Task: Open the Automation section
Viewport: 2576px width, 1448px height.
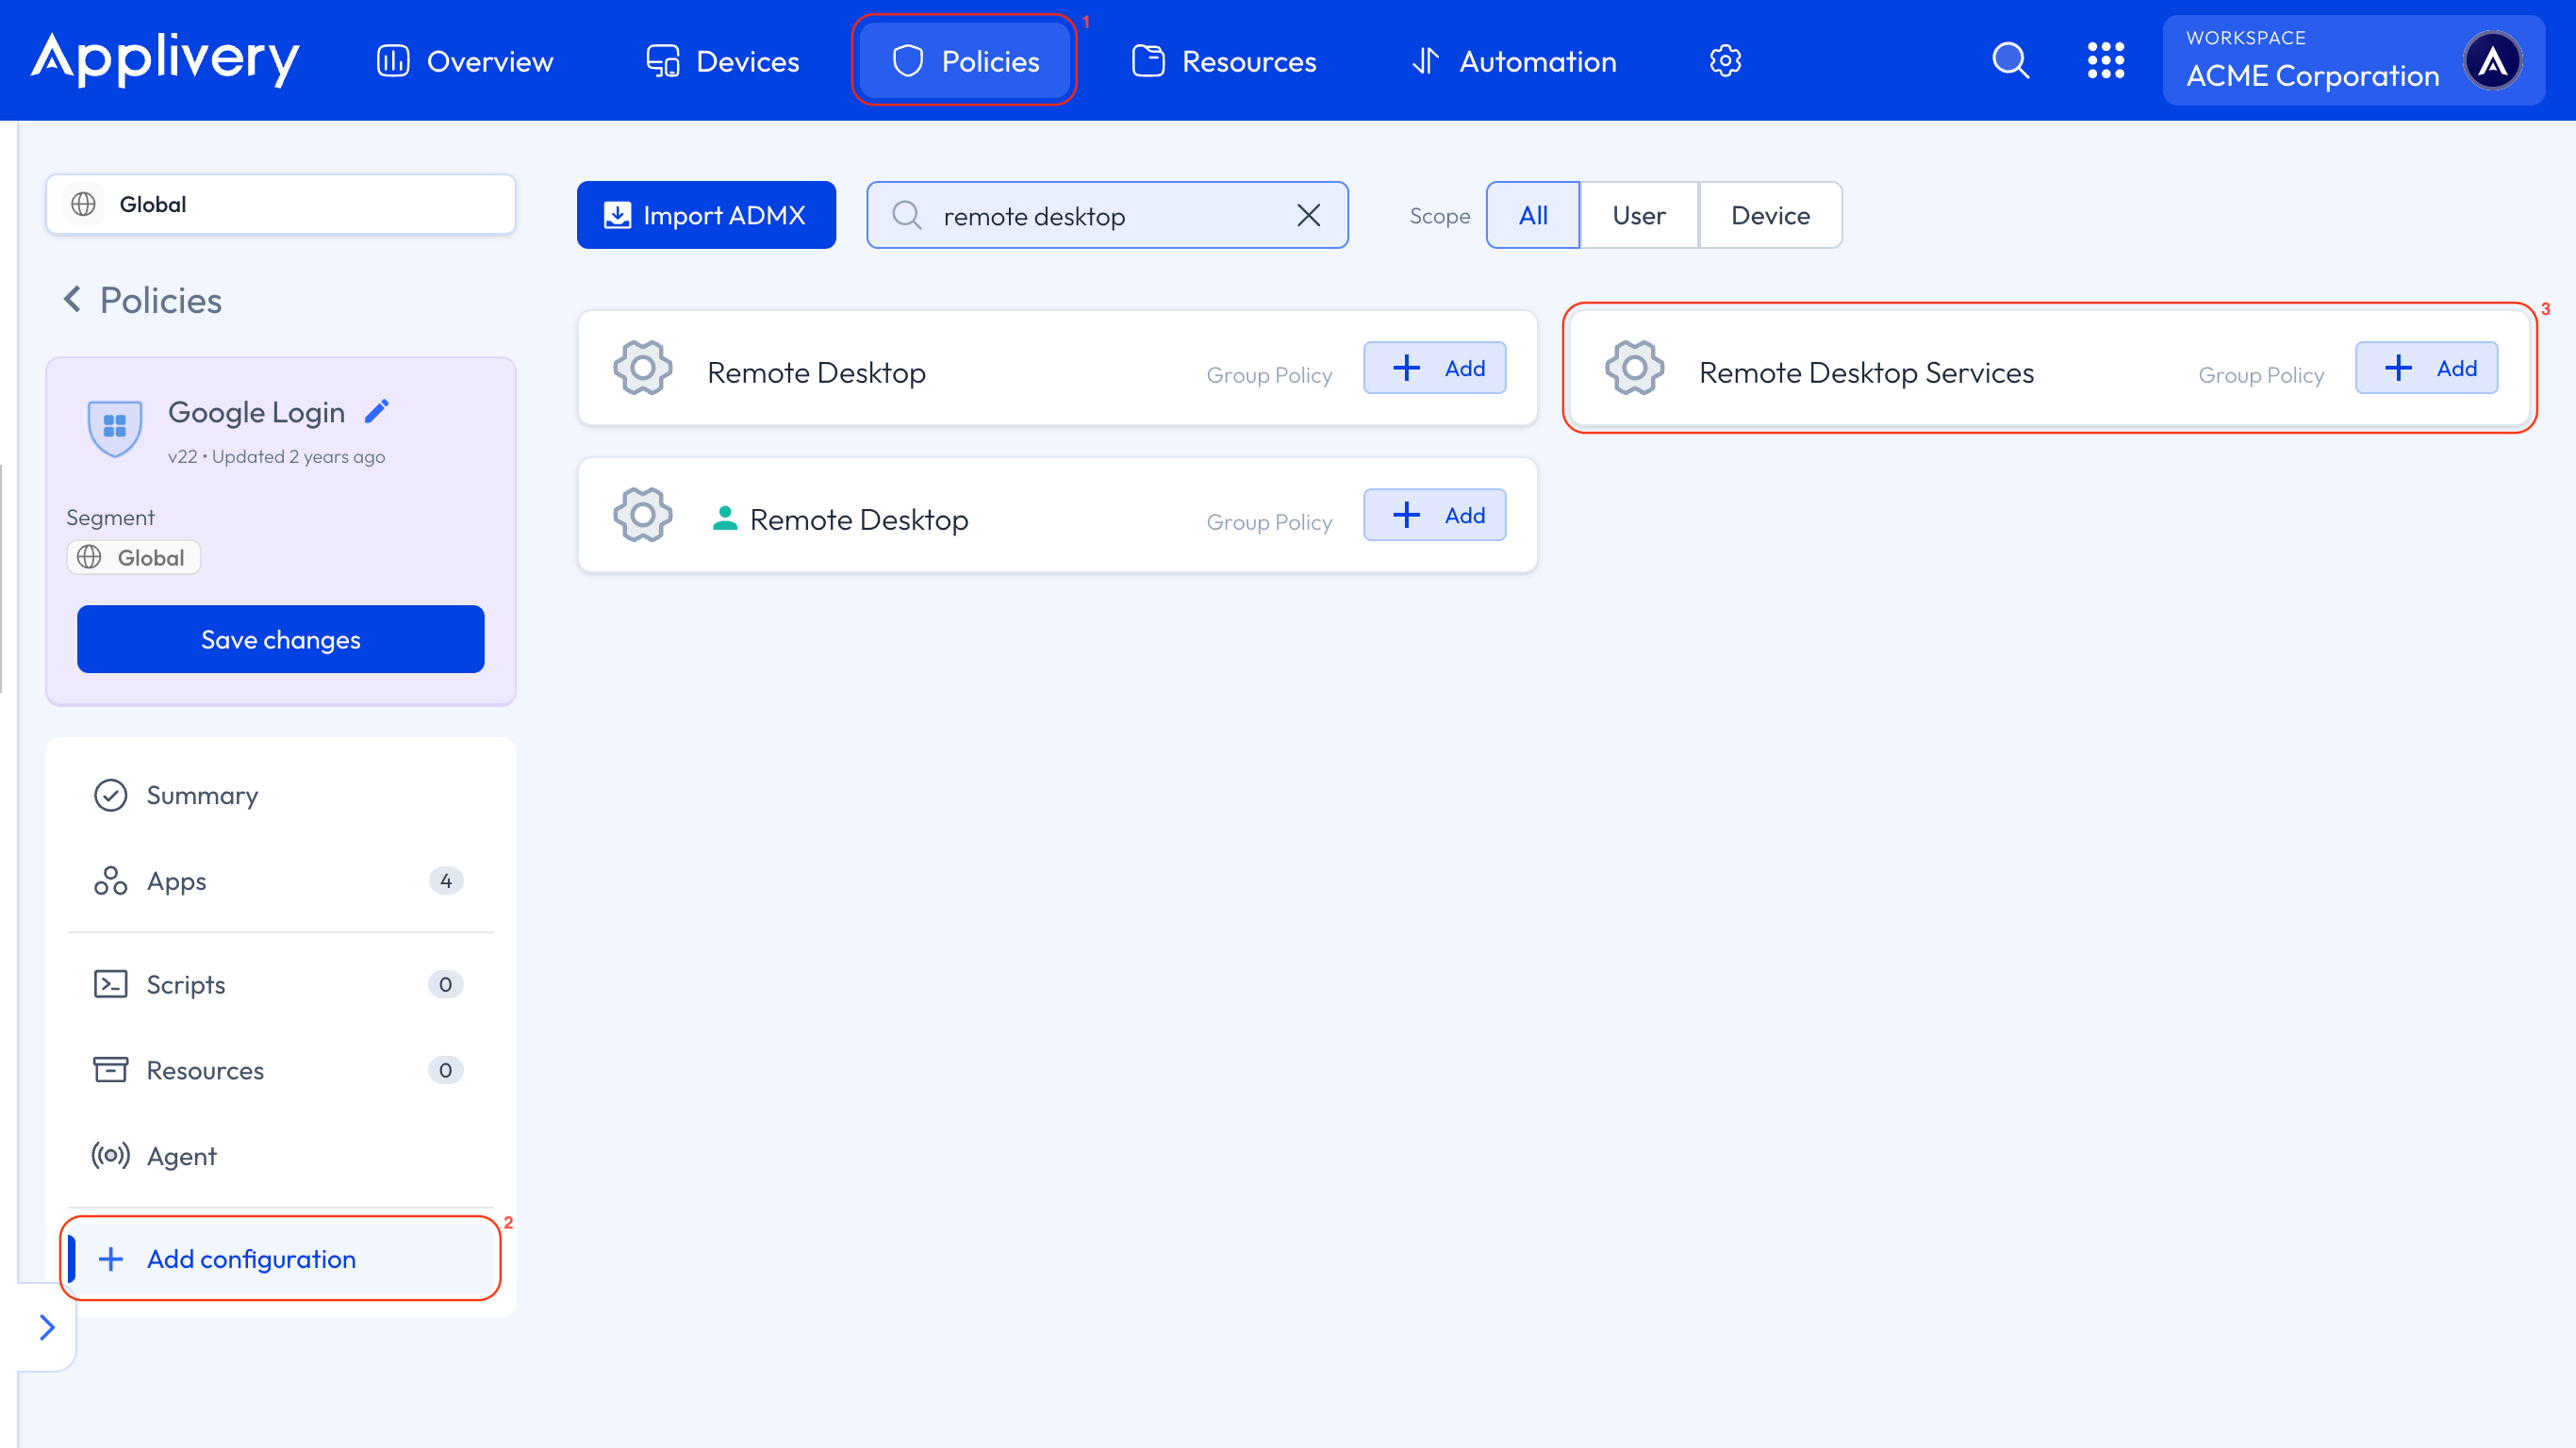Action: (1513, 60)
